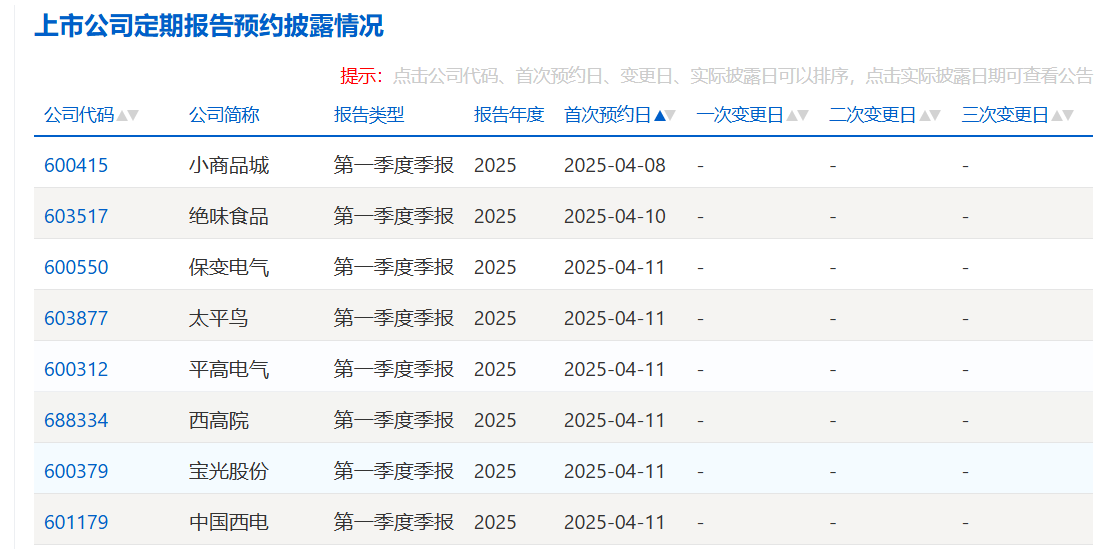Viewport: 1102px width, 549px height.
Task: Open company code 688334
Action: pyautogui.click(x=76, y=420)
